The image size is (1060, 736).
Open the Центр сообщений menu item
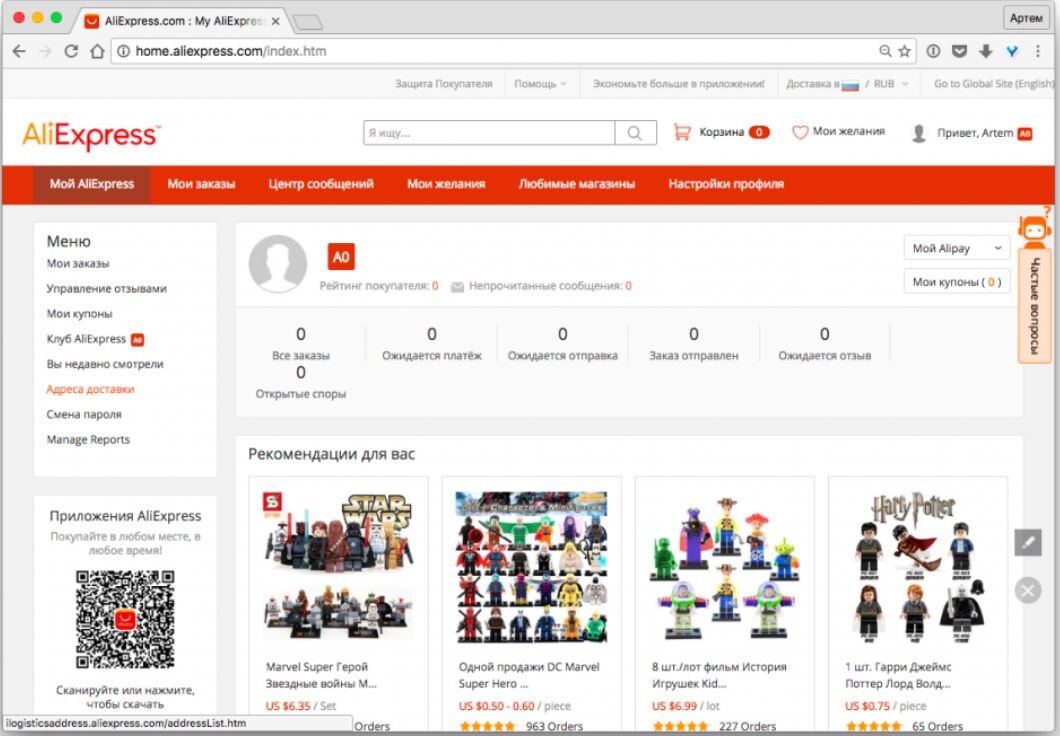pos(320,184)
